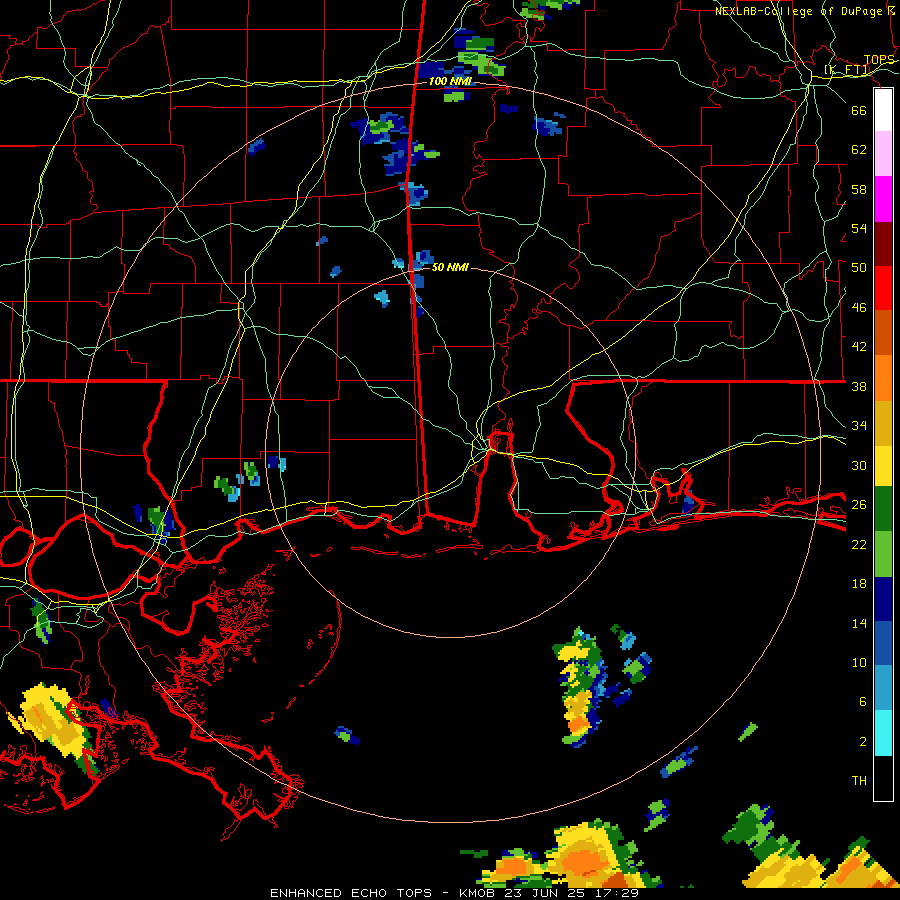
Task: Click the navy blue legend swatch
Action: 883,599
